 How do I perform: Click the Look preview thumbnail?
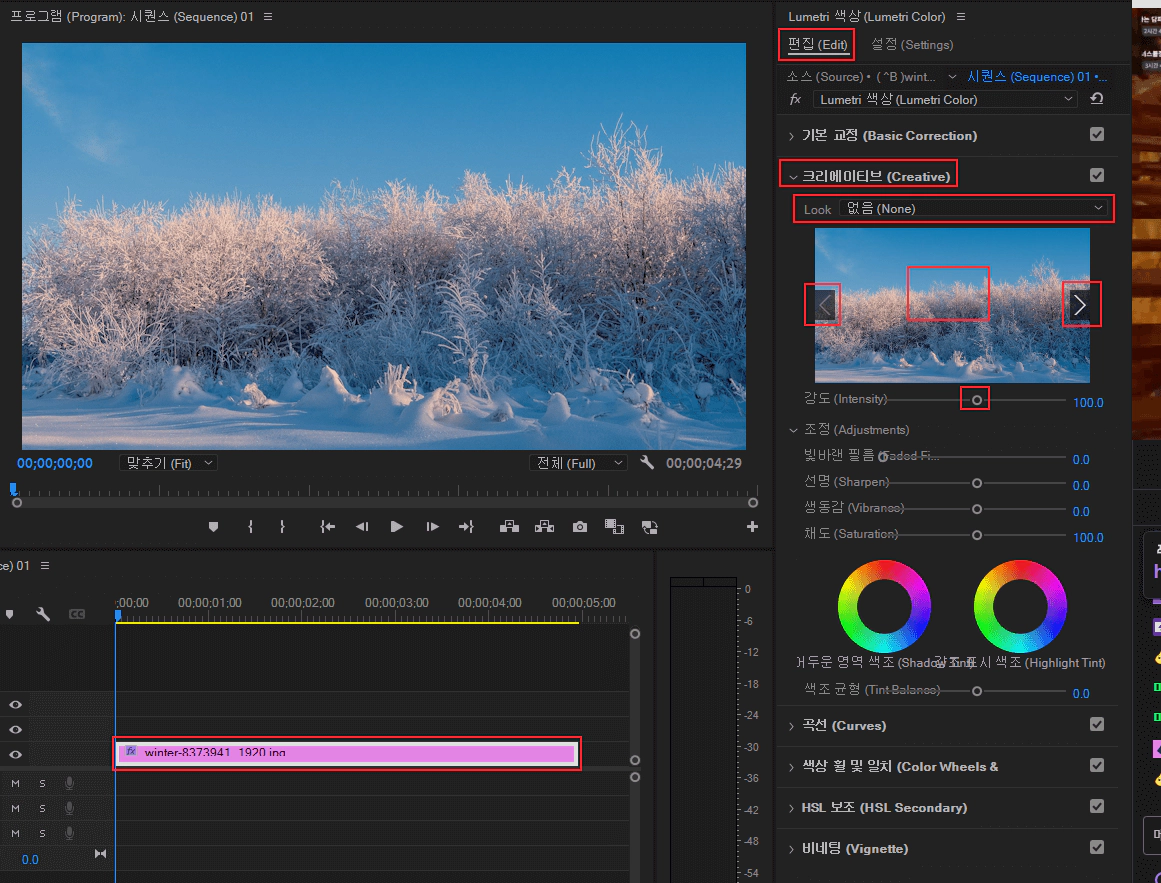pos(952,305)
